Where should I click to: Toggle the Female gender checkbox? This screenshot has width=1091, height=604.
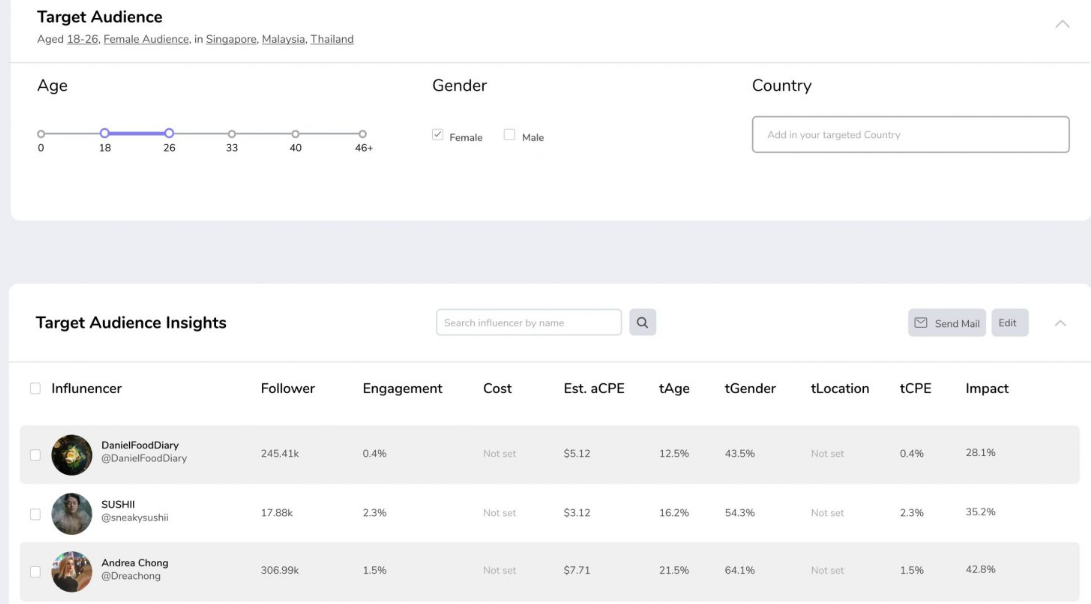[x=438, y=135]
